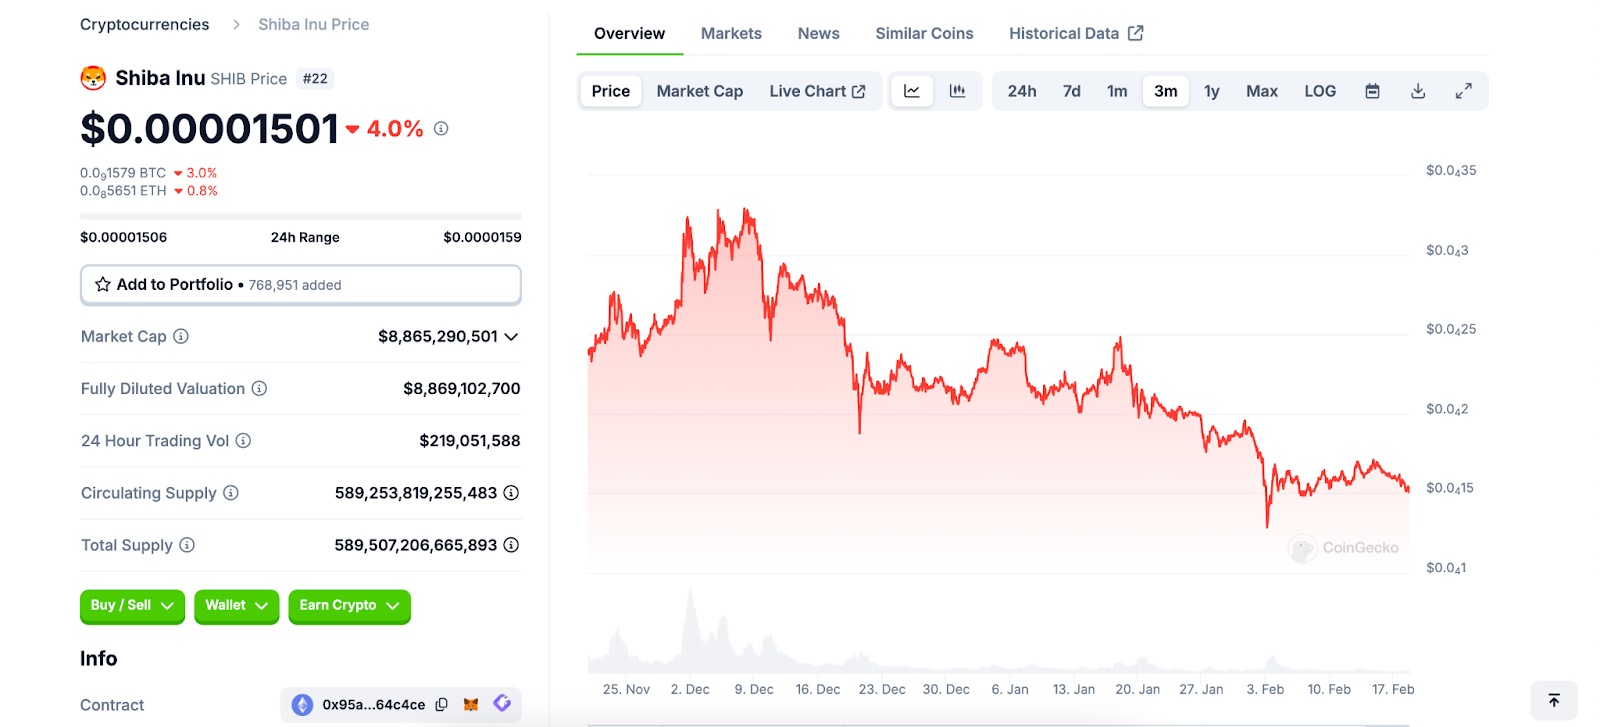Click the Shiba Inu coin logo
The width and height of the screenshot is (1600, 727).
(93, 78)
